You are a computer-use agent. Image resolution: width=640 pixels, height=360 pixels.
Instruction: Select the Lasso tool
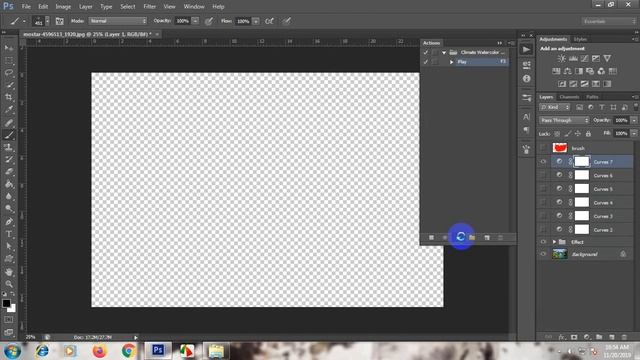tap(9, 73)
